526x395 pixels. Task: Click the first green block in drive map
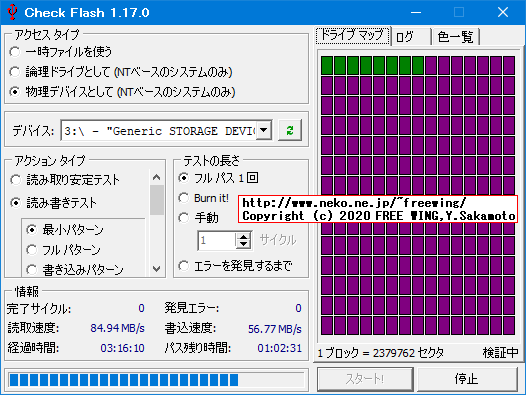tap(327, 65)
